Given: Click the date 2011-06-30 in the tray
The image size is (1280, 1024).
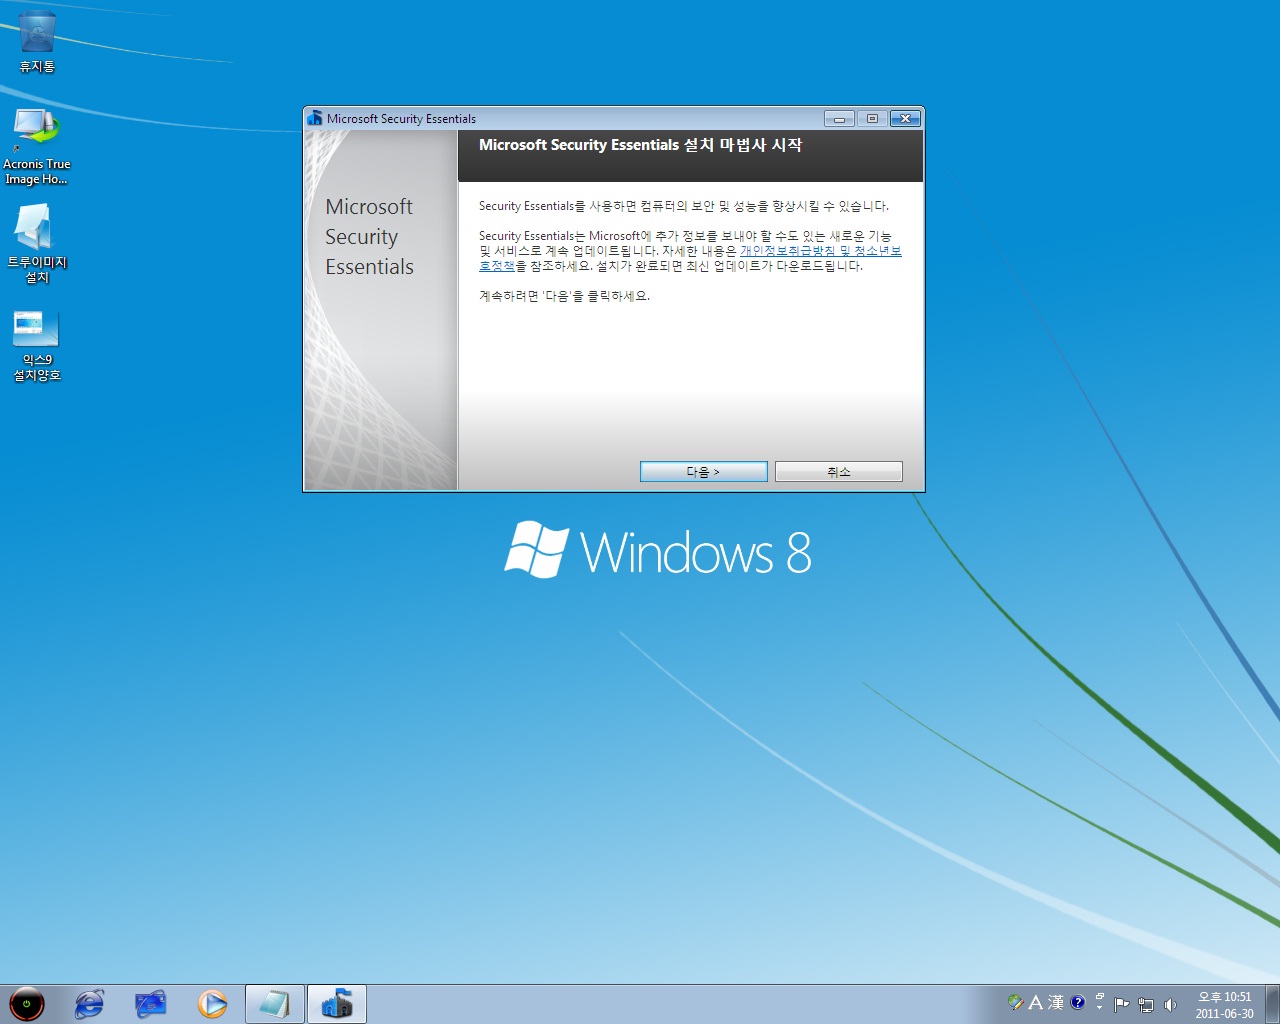Looking at the screenshot, I should click(1225, 1013).
